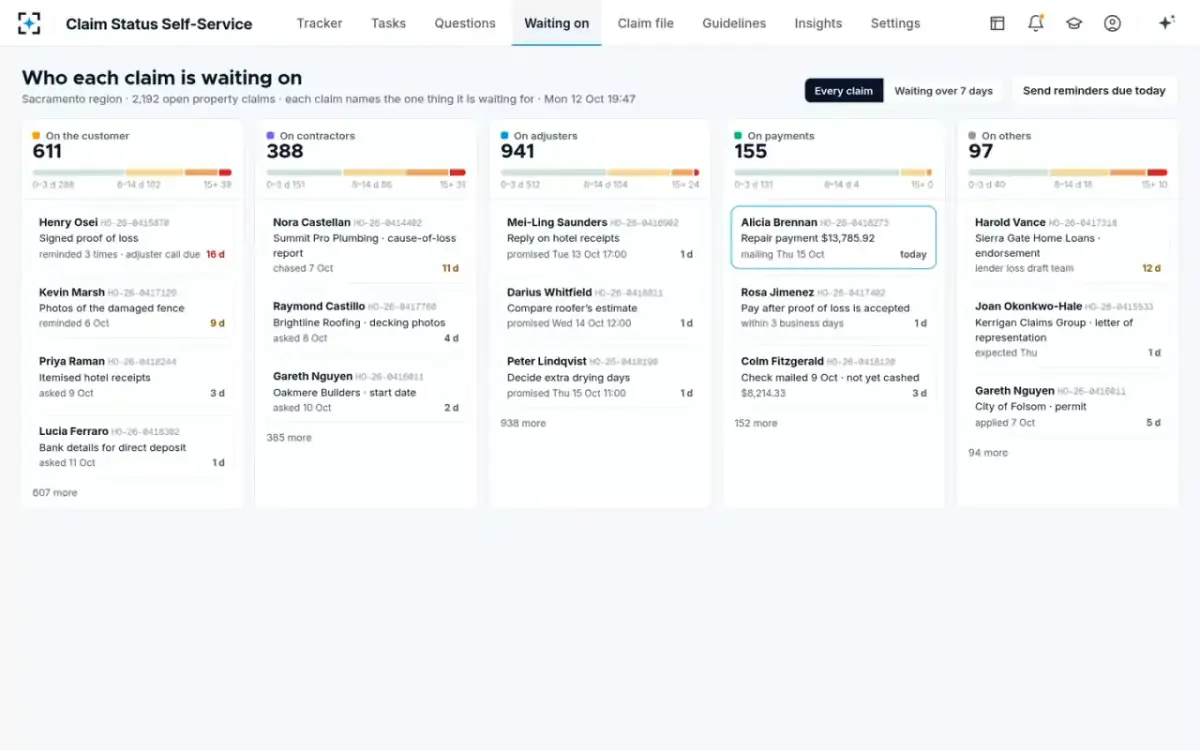Click the On payments column heading
The image size is (1200, 750).
click(781, 136)
